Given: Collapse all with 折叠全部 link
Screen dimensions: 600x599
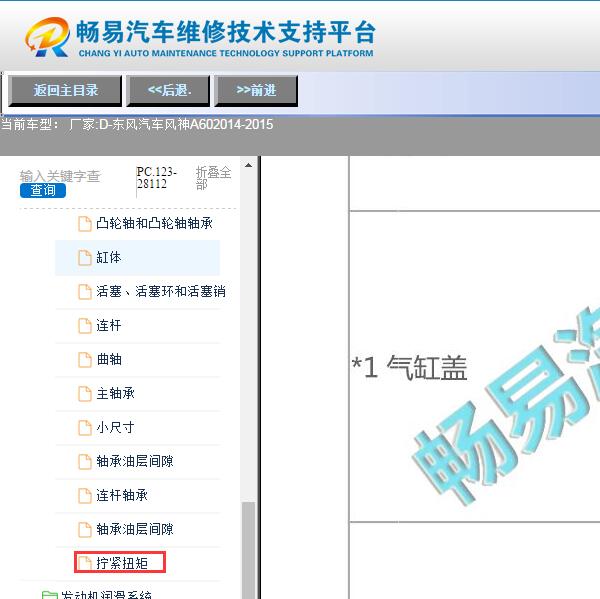Looking at the screenshot, I should 213,178.
